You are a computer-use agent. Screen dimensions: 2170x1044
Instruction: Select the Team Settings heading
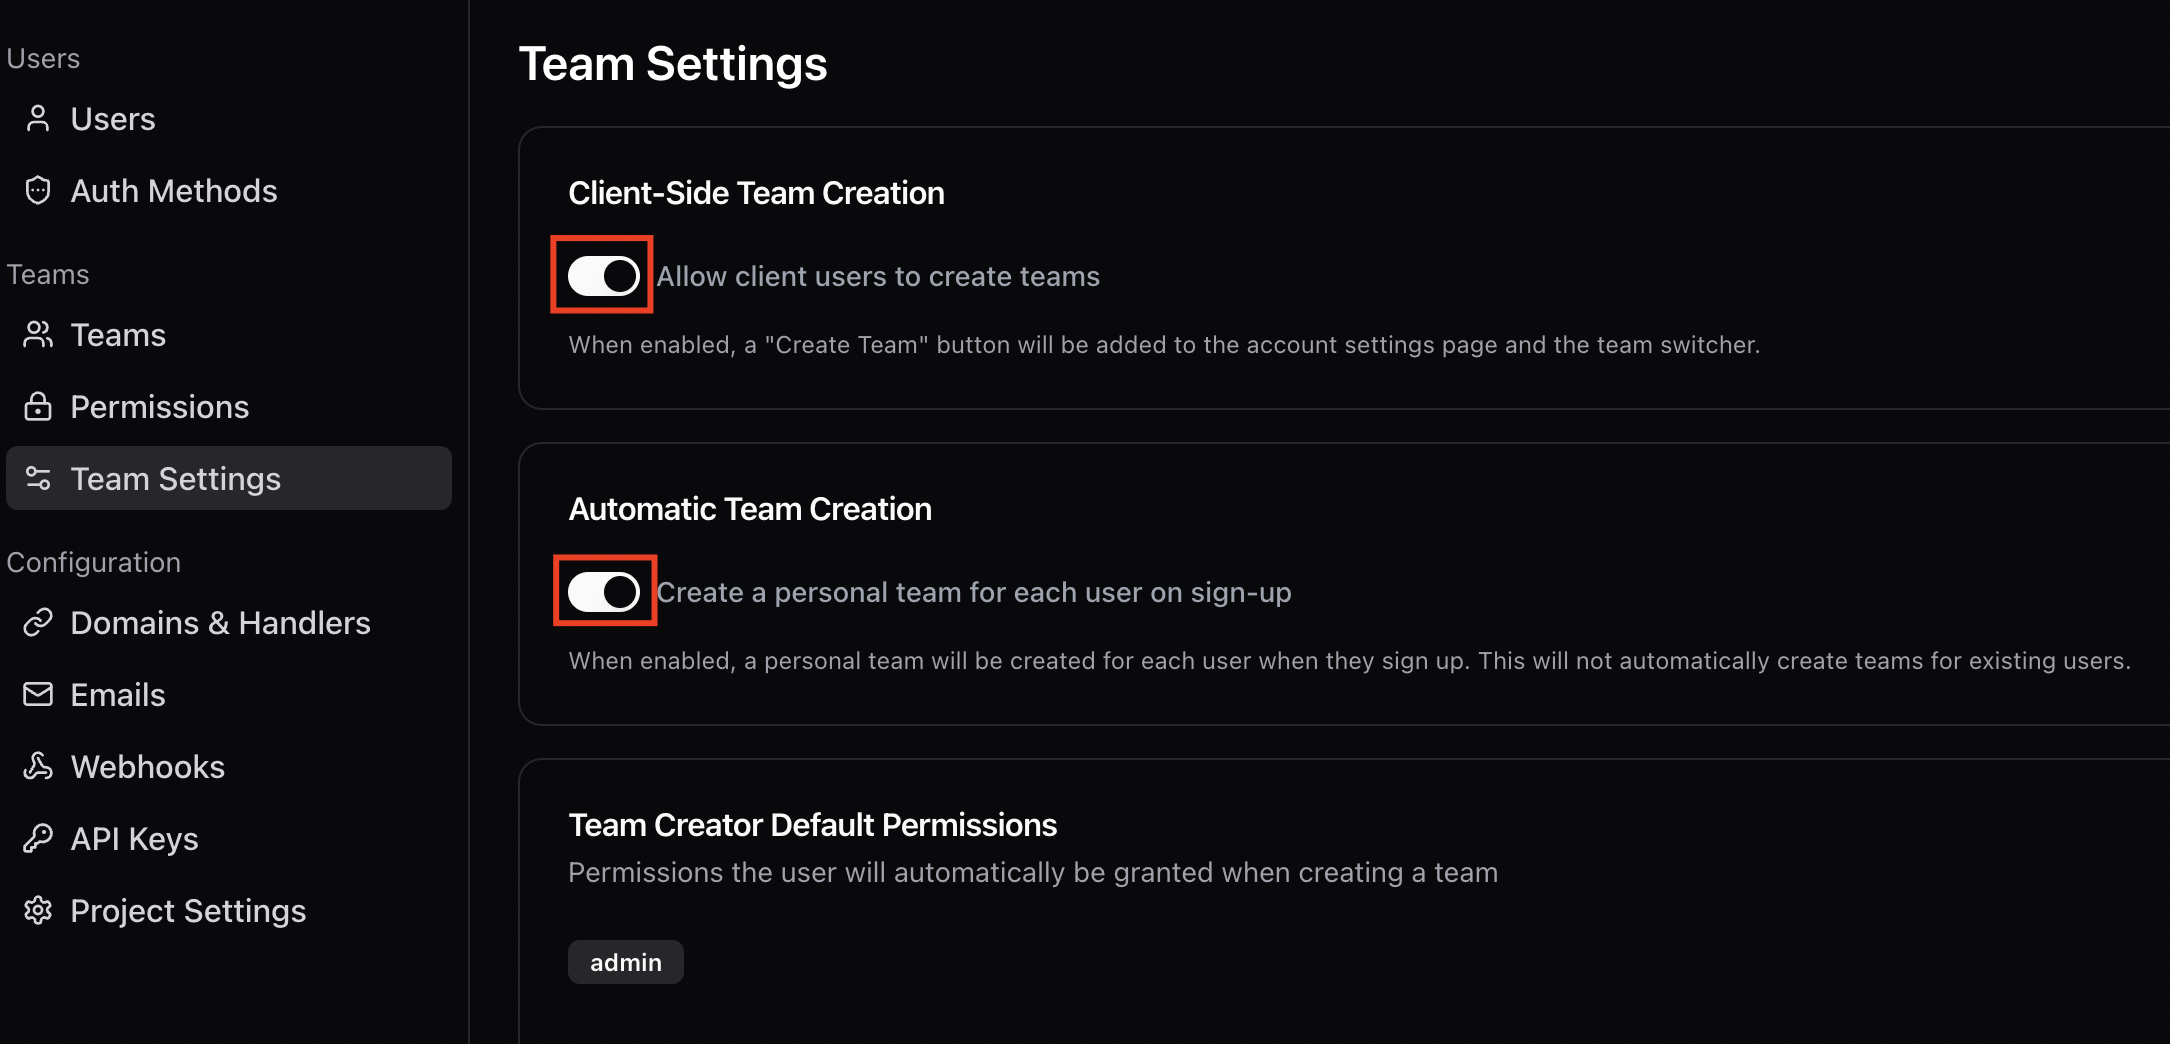[673, 63]
